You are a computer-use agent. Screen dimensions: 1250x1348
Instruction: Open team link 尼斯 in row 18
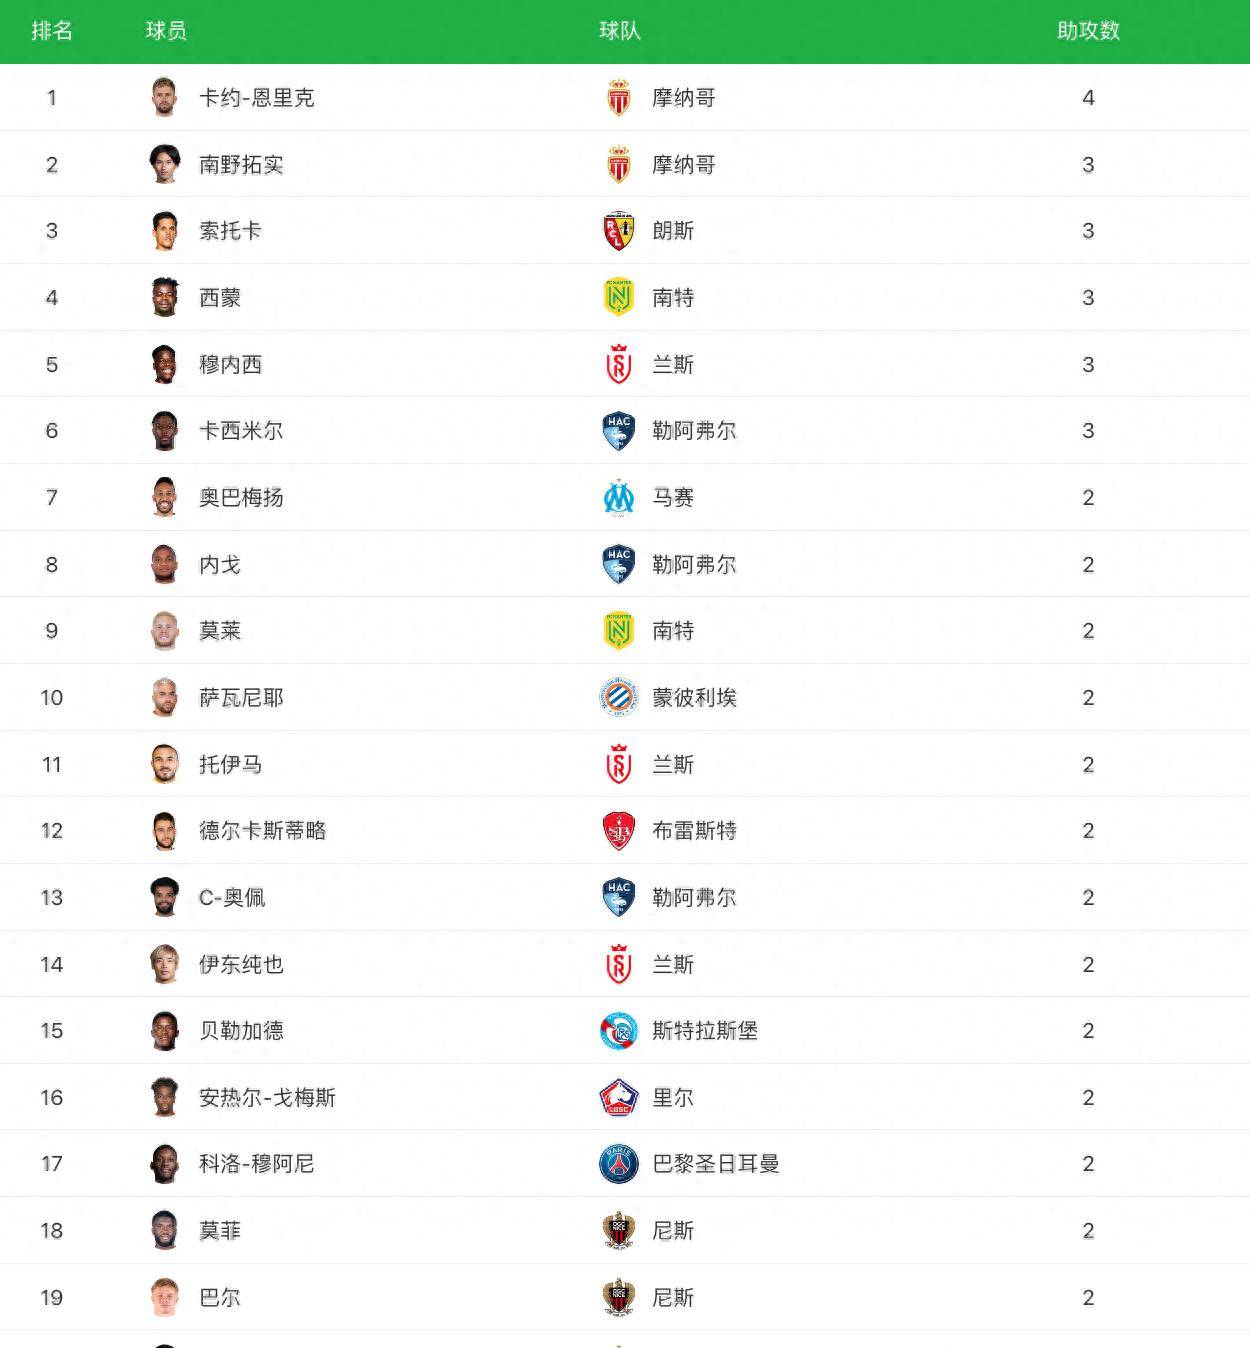tap(673, 1231)
